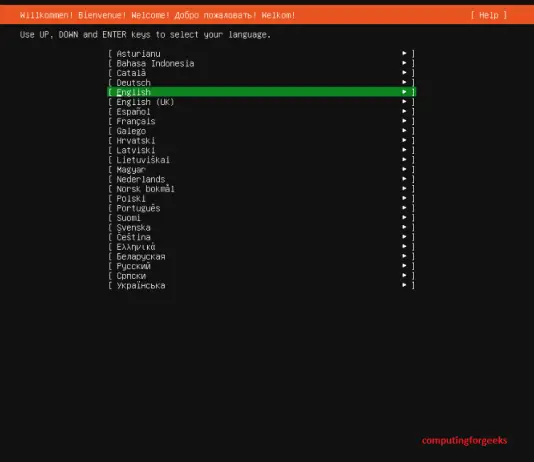Click arrow icon on Hrvatski row
The width and height of the screenshot is (534, 462).
pos(404,140)
